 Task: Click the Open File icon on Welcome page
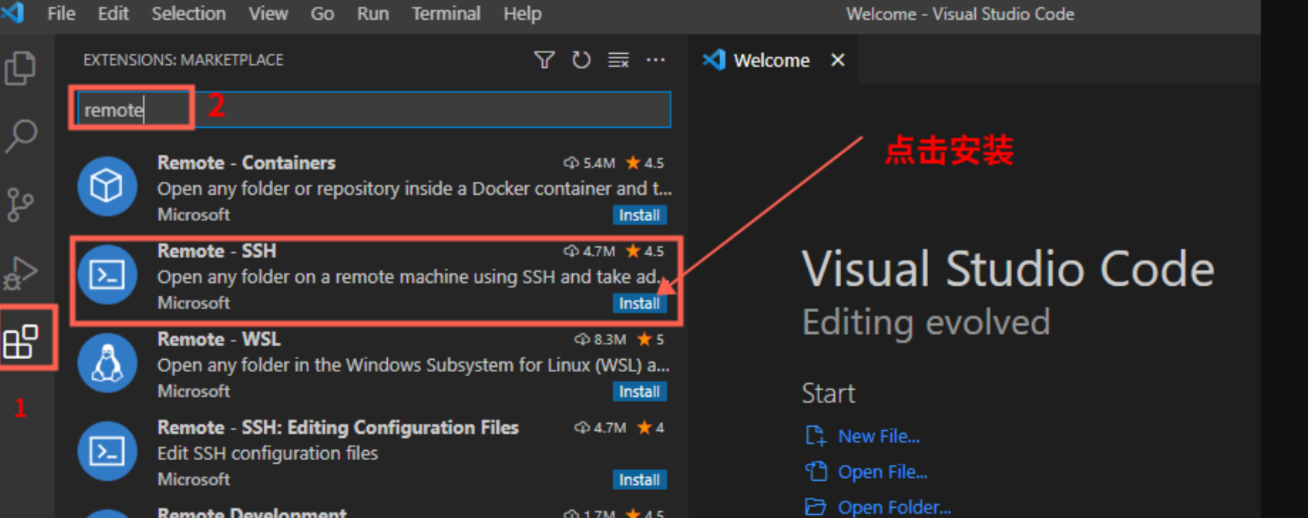tap(816, 471)
